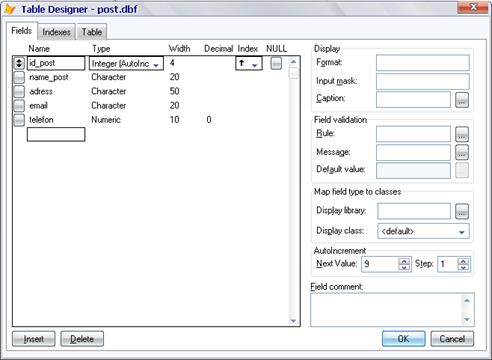
Task: Confirm with the OK button
Action: [404, 339]
